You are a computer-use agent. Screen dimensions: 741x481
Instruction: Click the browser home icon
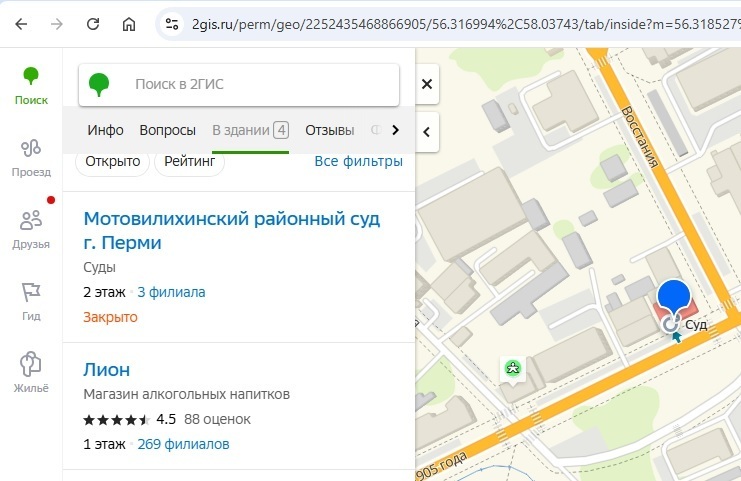pyautogui.click(x=129, y=24)
